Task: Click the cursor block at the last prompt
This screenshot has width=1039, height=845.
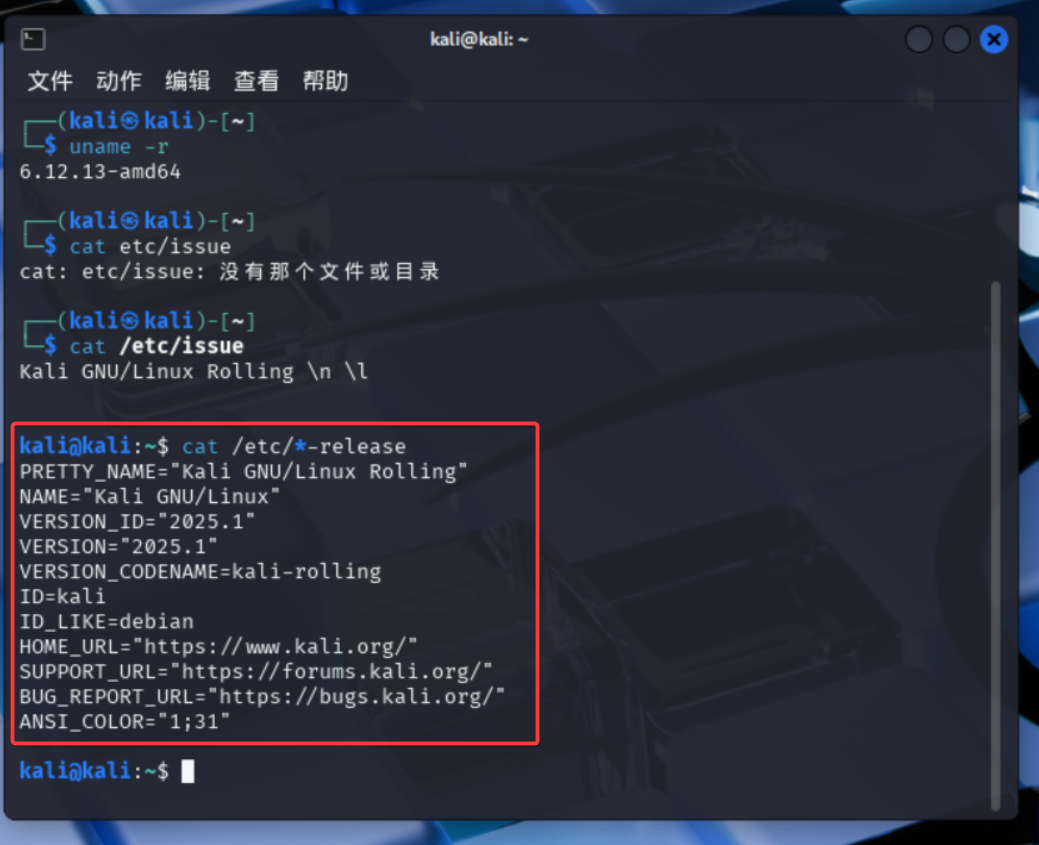Action: (188, 771)
